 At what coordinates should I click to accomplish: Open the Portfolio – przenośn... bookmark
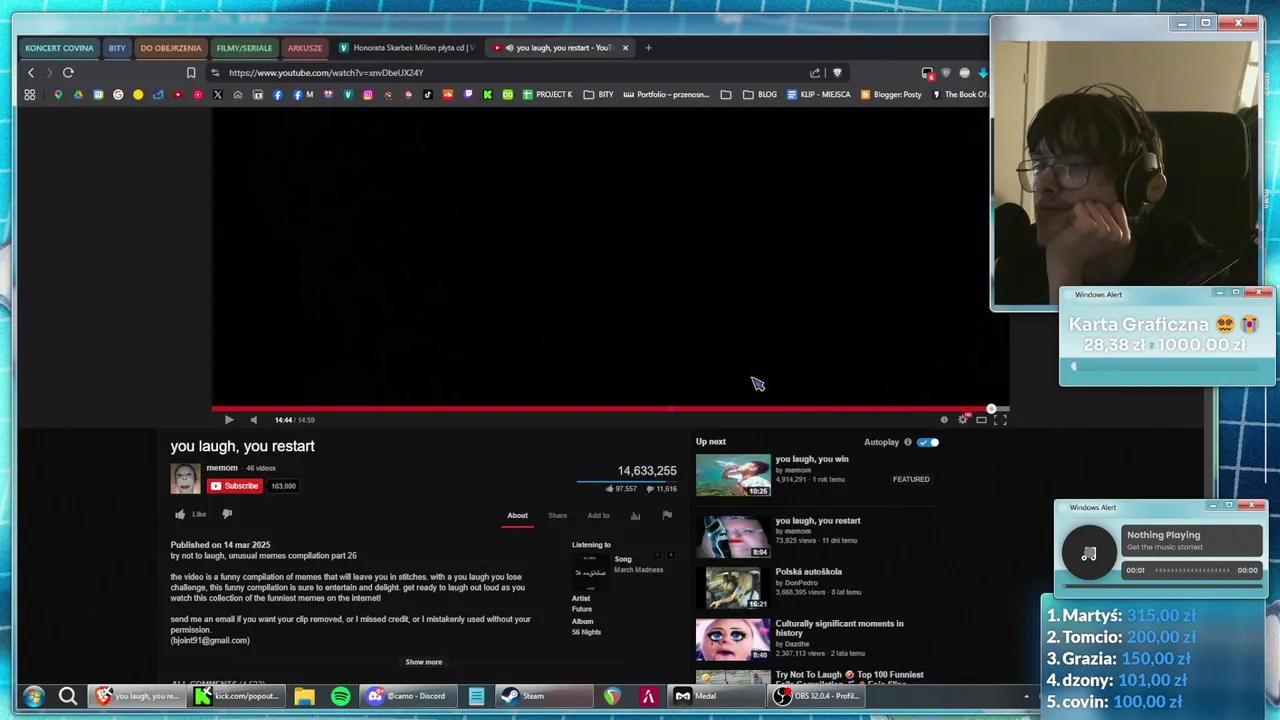[666, 95]
